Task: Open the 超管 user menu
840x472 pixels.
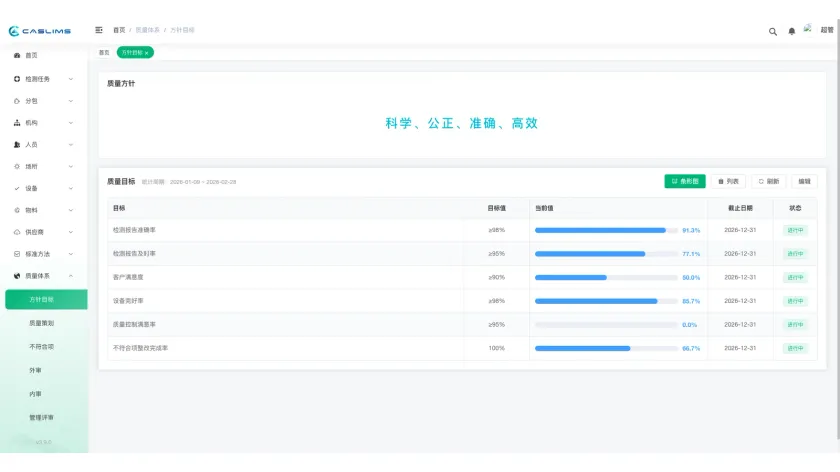Action: pyautogui.click(x=827, y=30)
